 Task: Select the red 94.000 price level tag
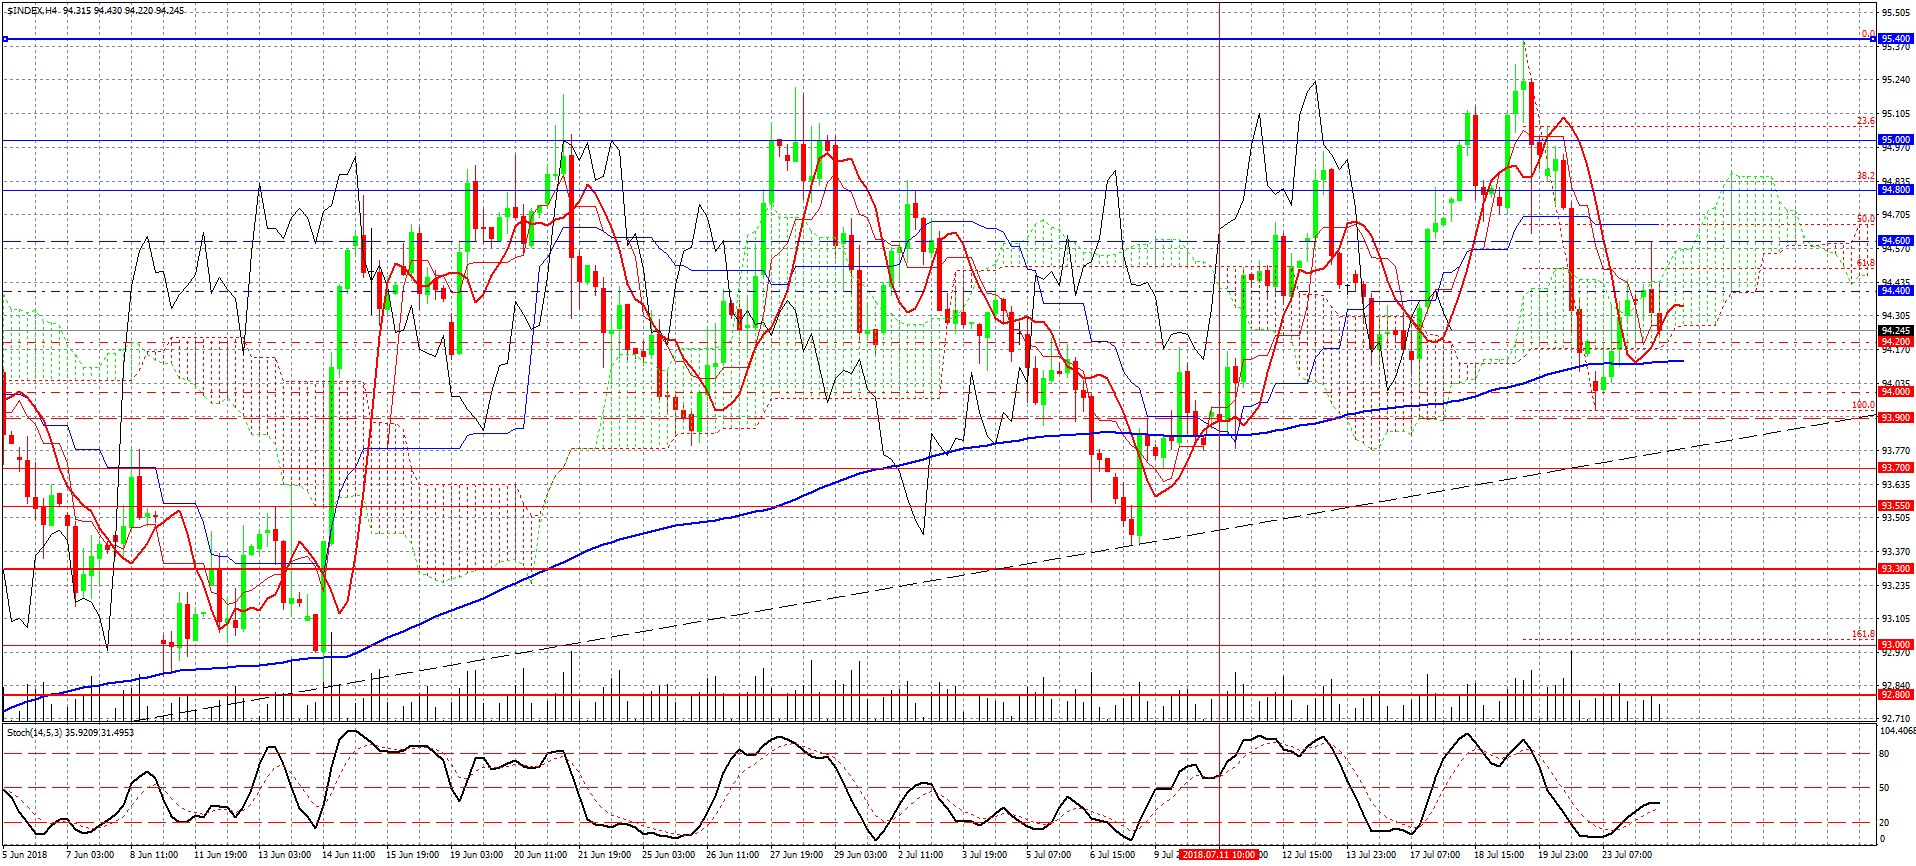tap(1896, 392)
